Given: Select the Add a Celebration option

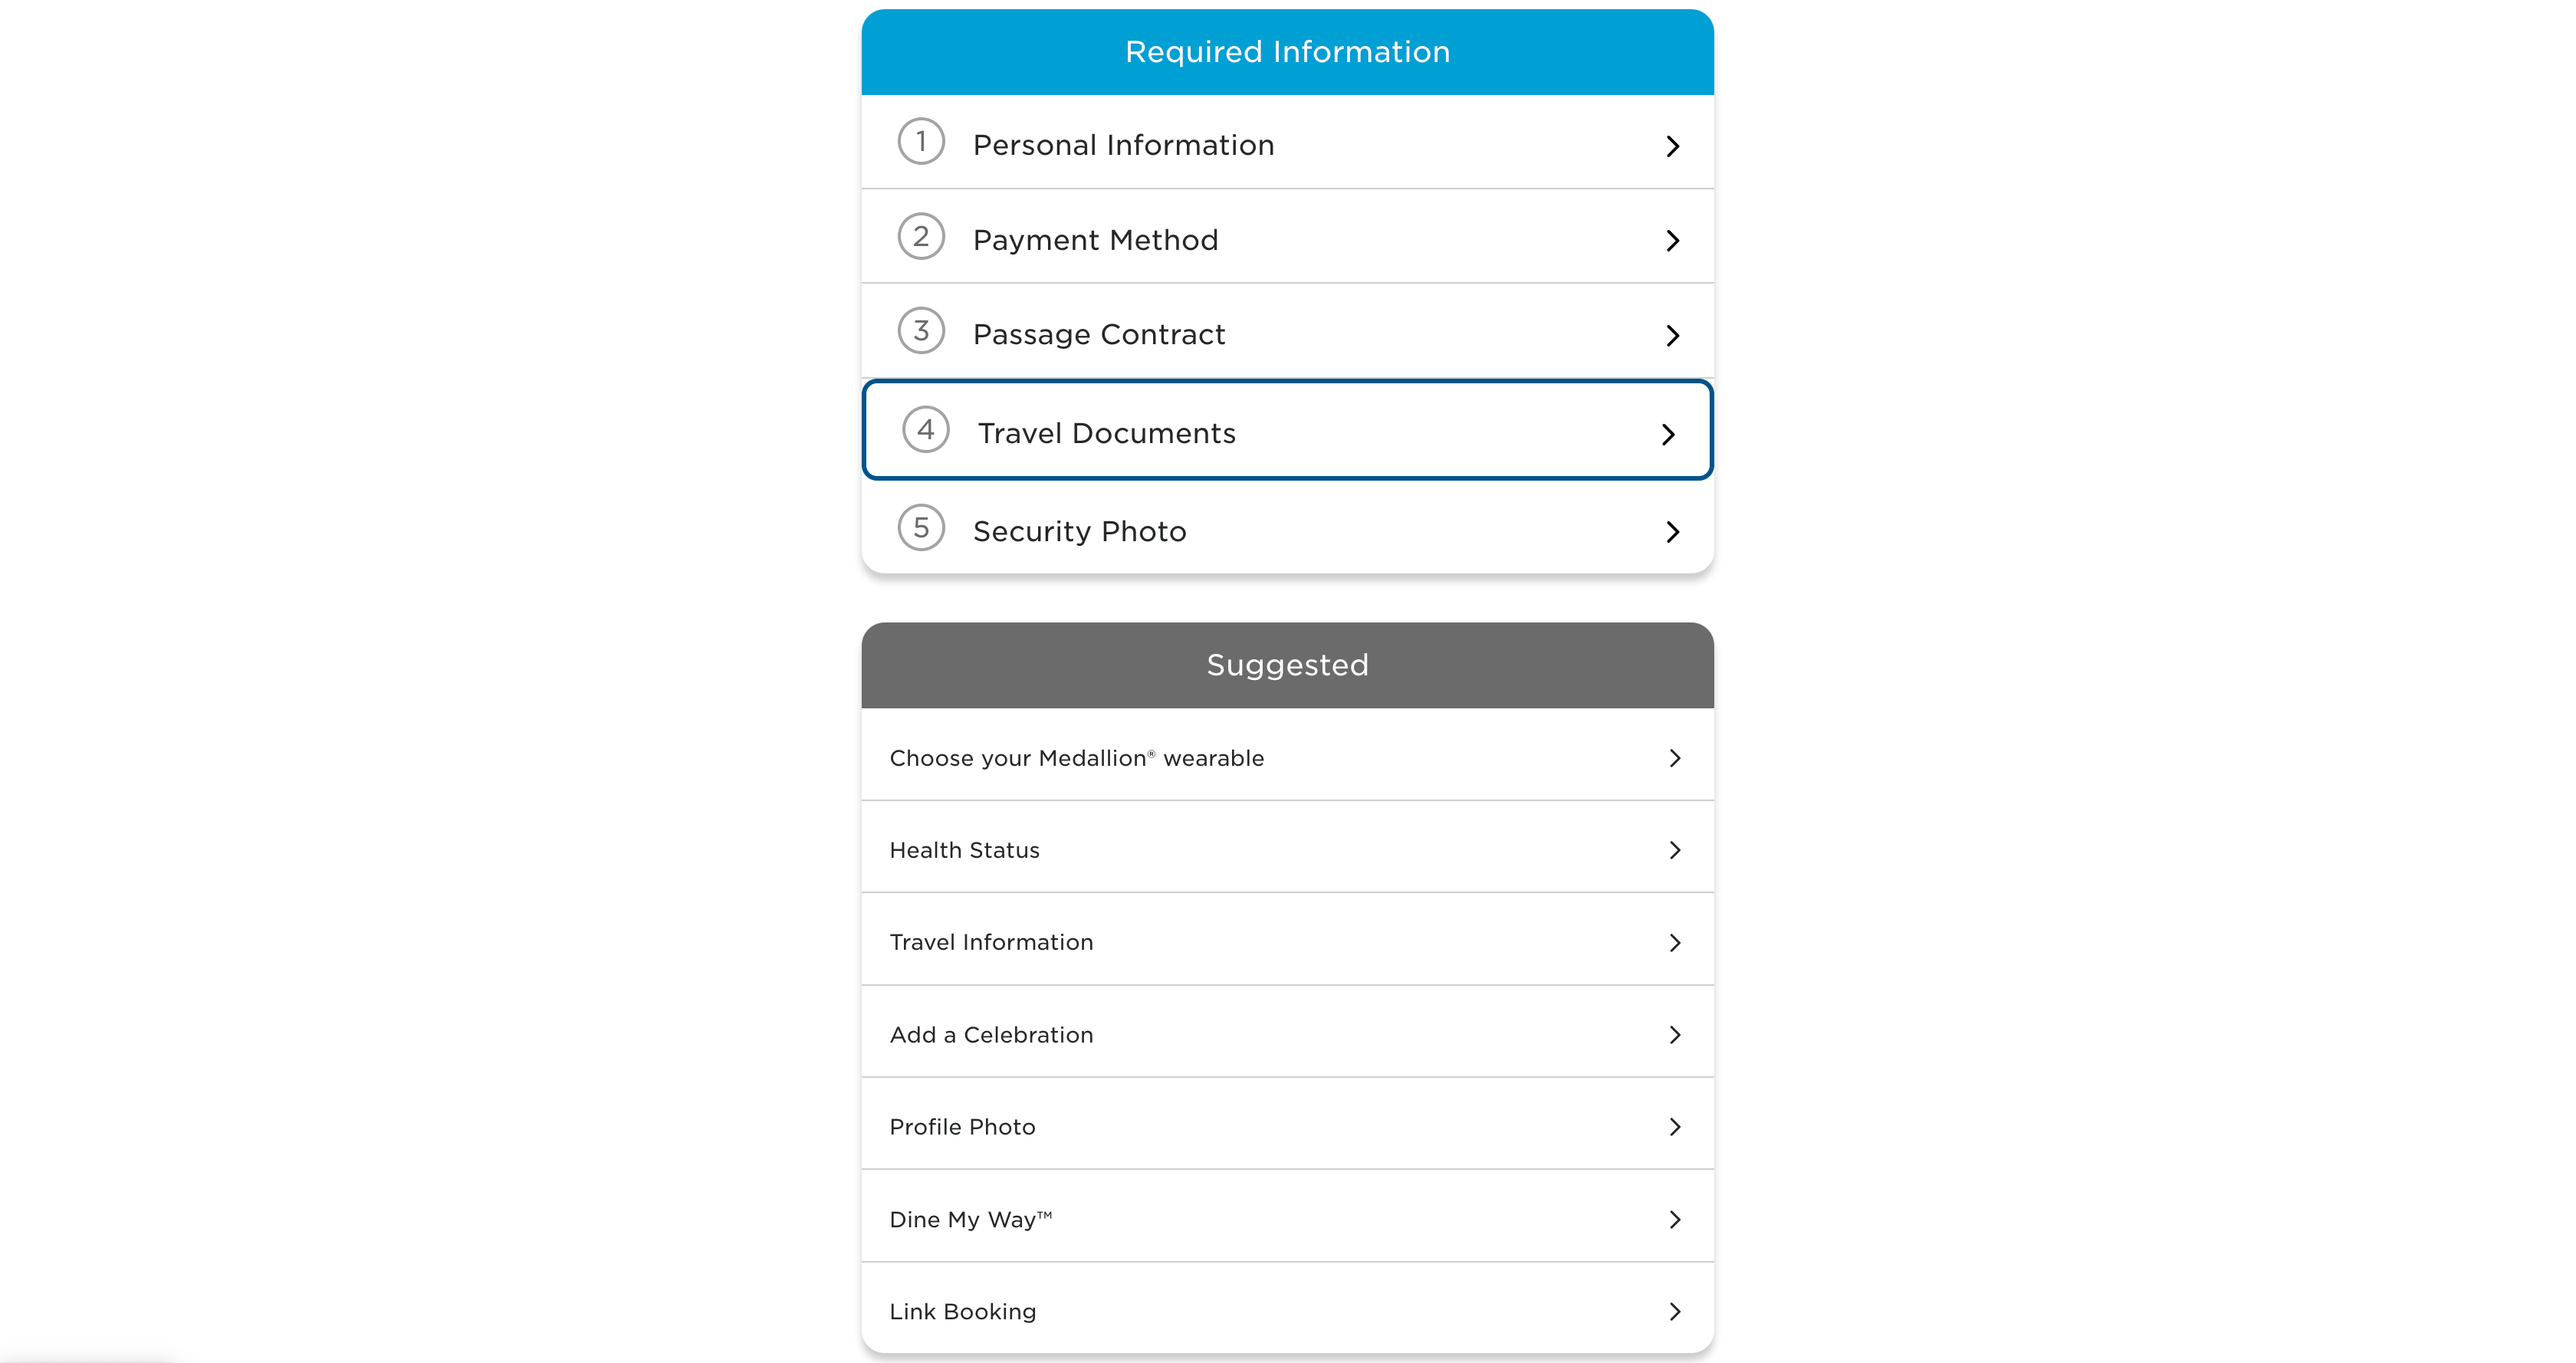Looking at the screenshot, I should [x=1286, y=1034].
